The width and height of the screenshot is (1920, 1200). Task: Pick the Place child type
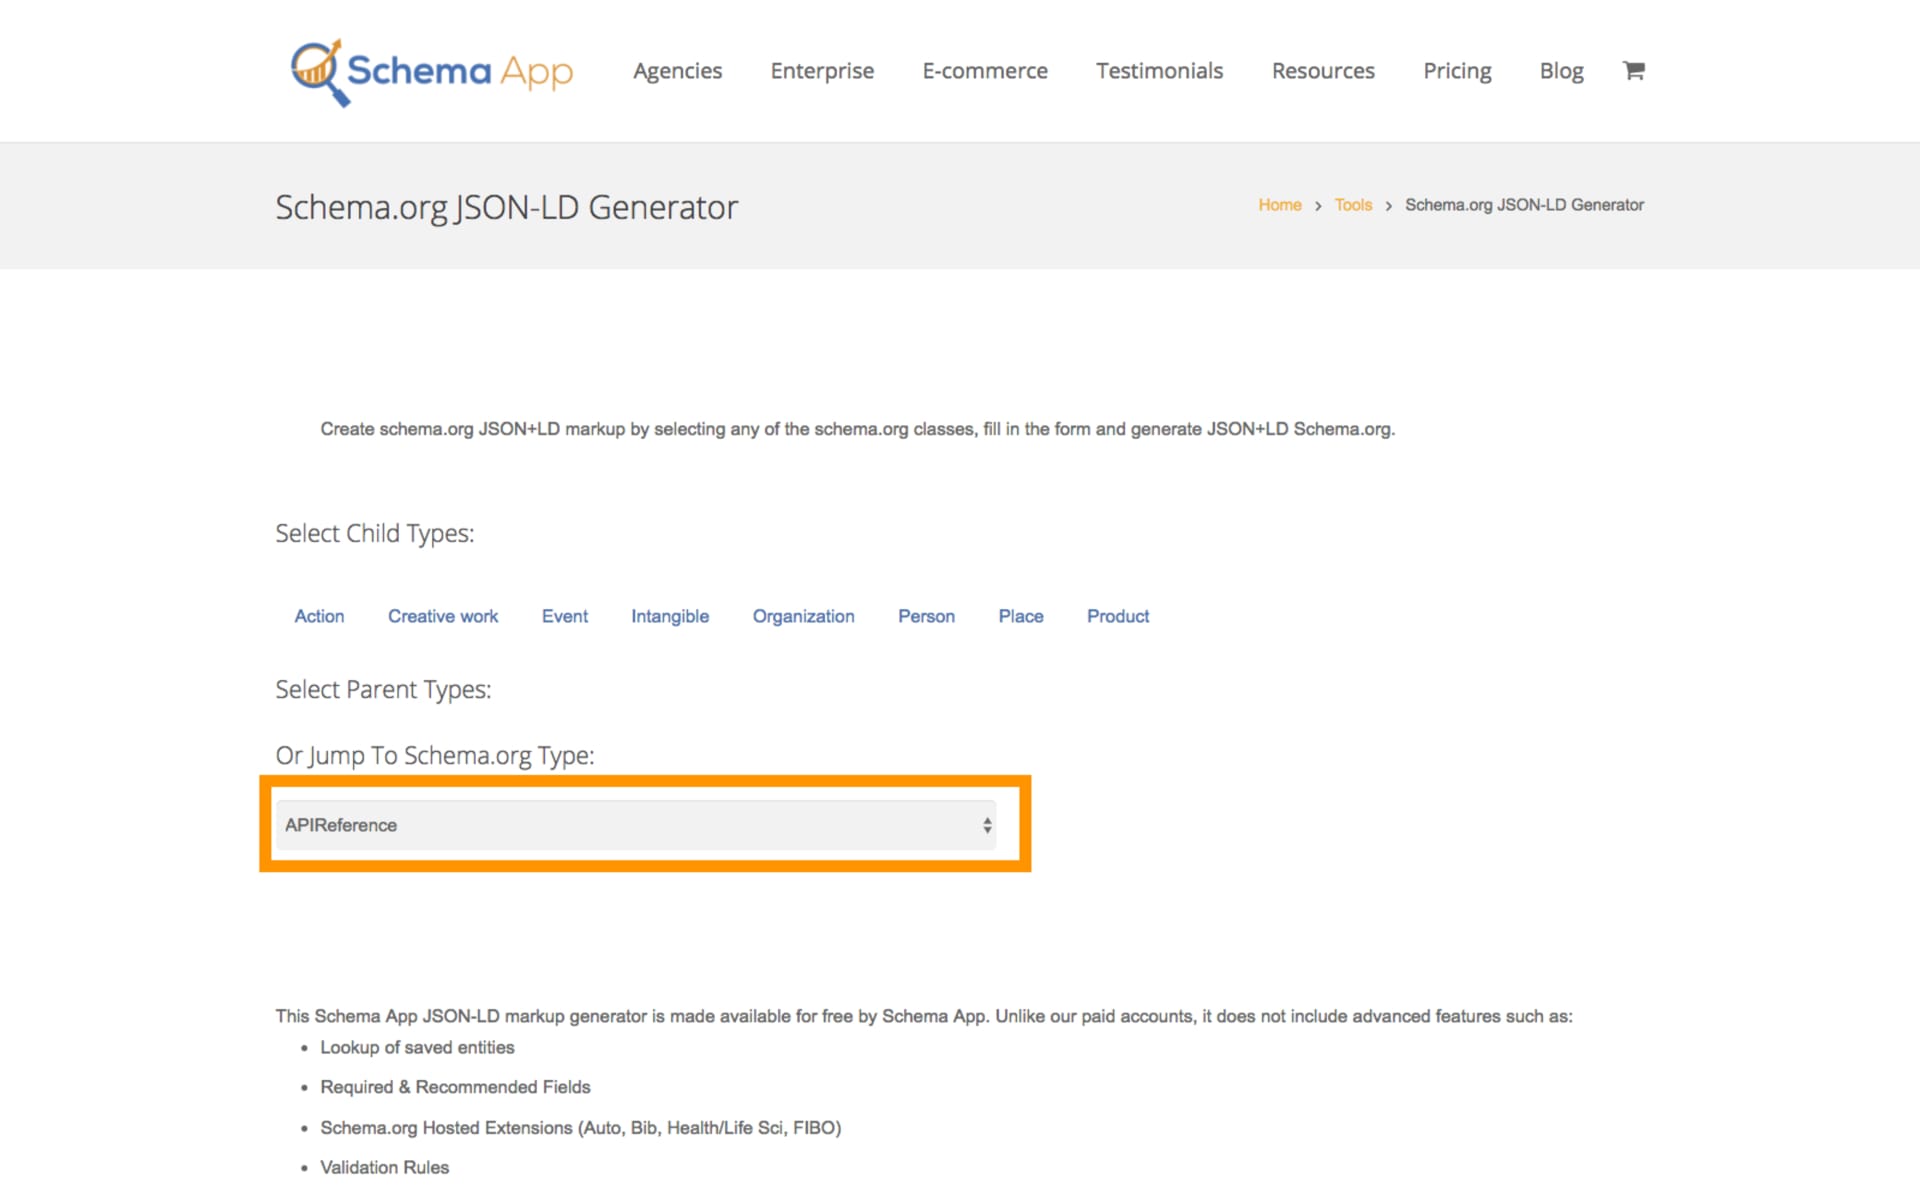pos(1021,616)
